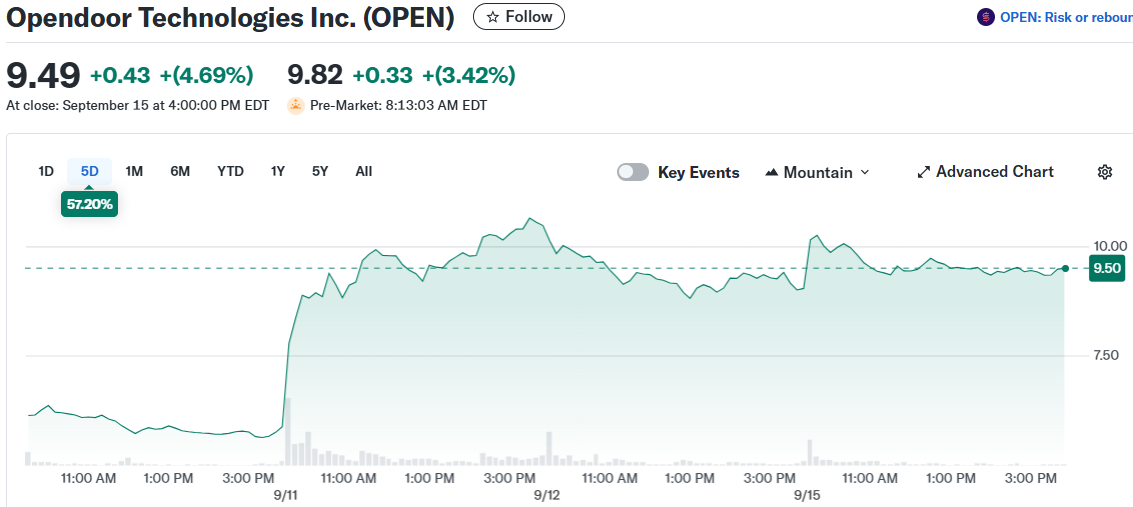Click the 9/11 date label
This screenshot has width=1133, height=507.
(286, 495)
